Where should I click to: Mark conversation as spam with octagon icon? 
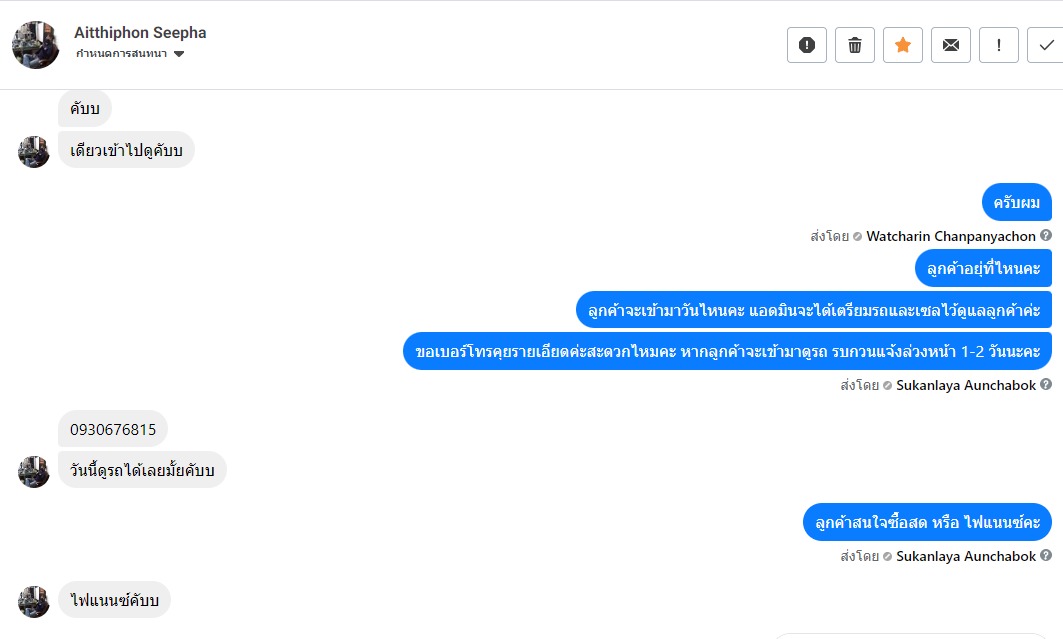tap(807, 45)
